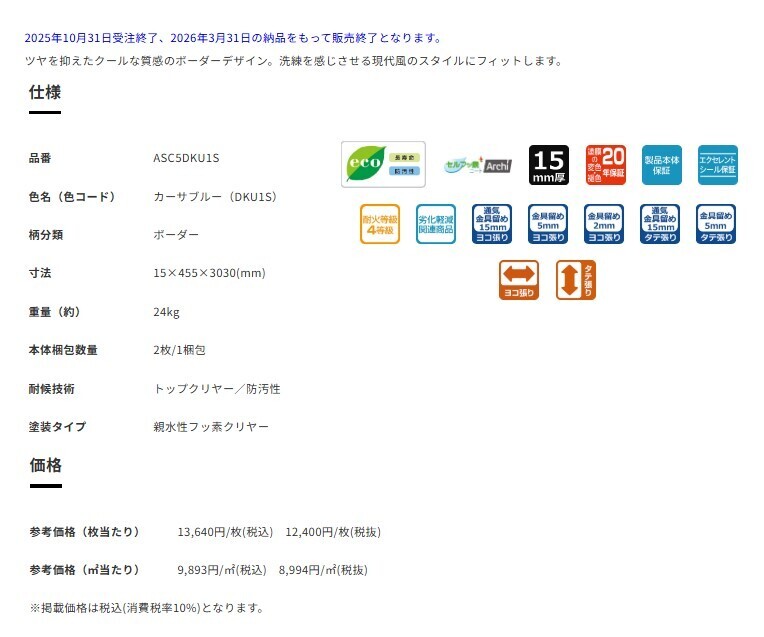Select the エクセレントシール保証 badge

point(717,165)
